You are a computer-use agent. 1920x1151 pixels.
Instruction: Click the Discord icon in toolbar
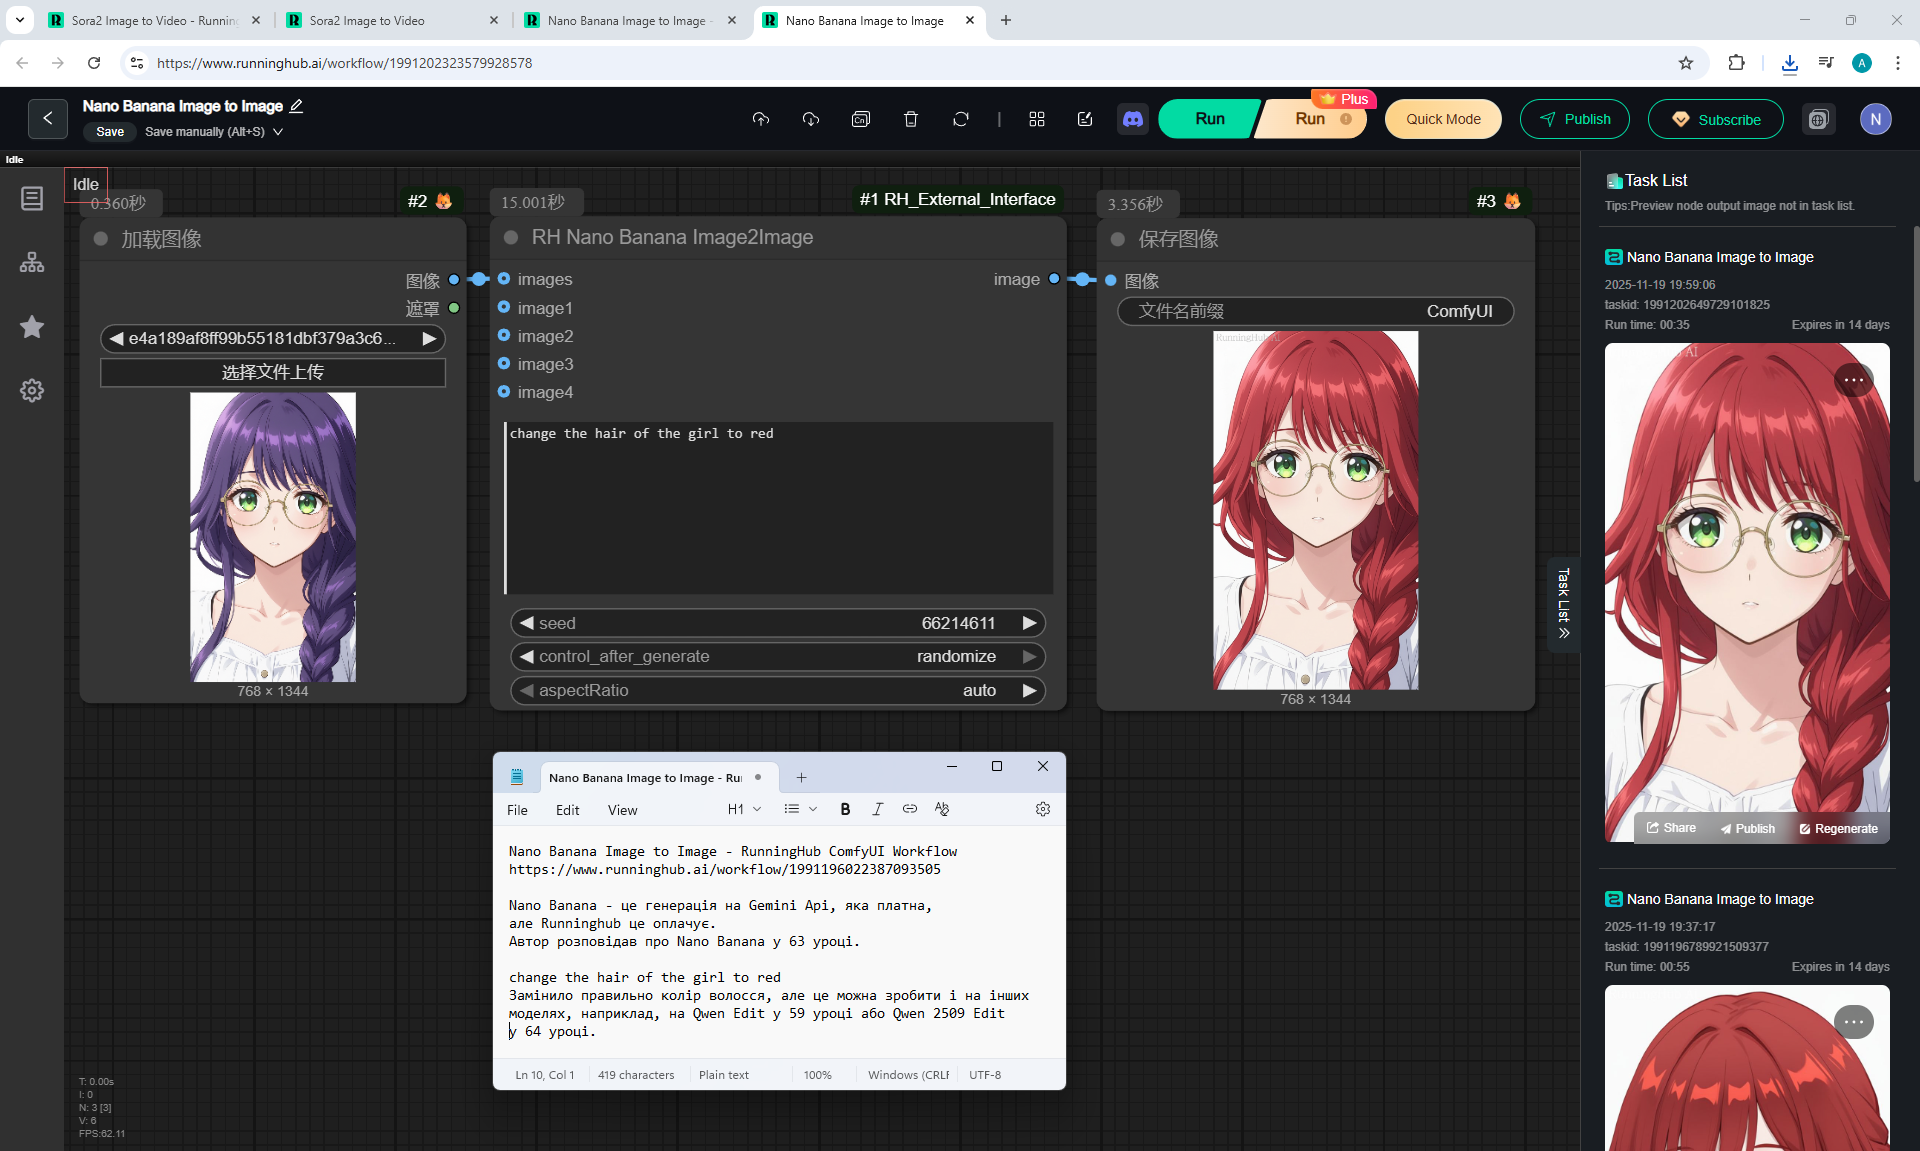click(1132, 119)
